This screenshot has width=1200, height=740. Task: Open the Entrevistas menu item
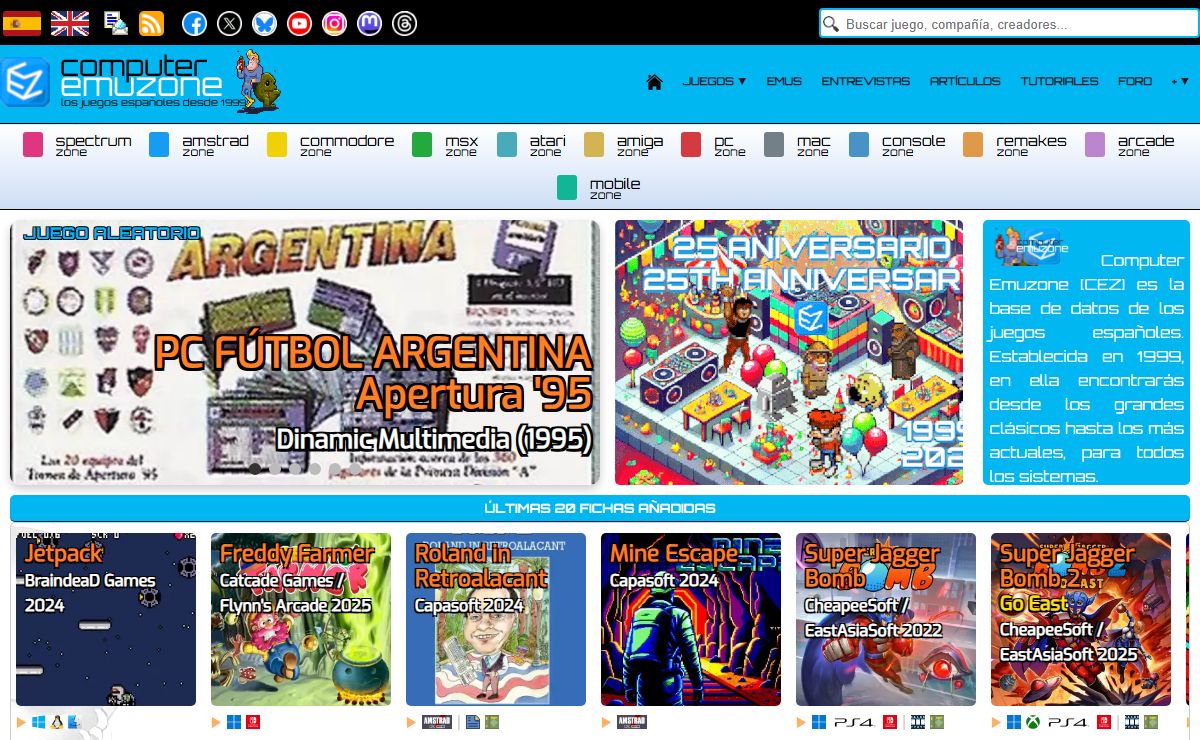tap(866, 81)
